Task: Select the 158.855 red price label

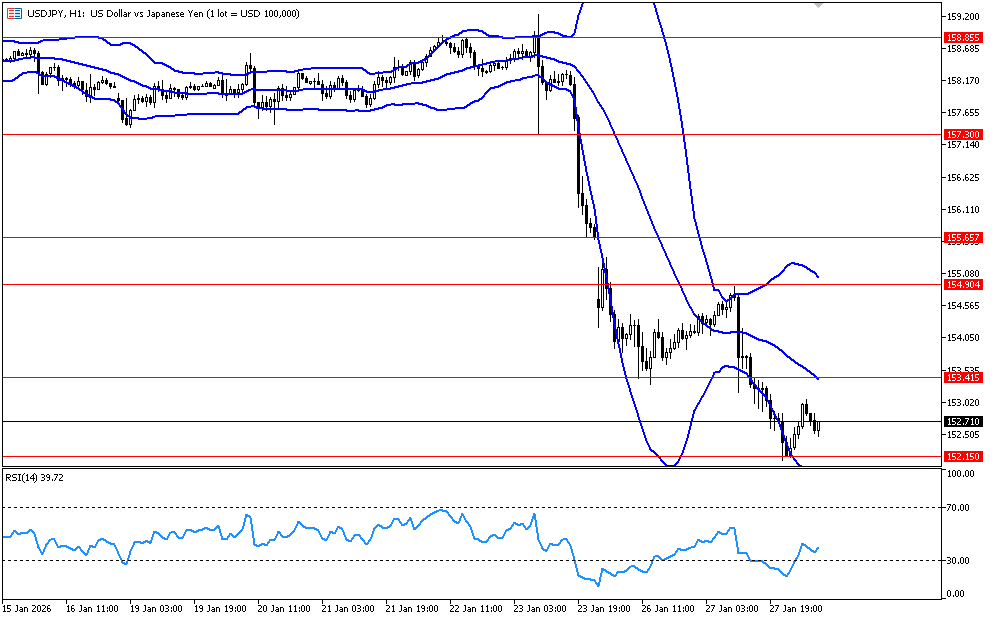Action: (961, 38)
